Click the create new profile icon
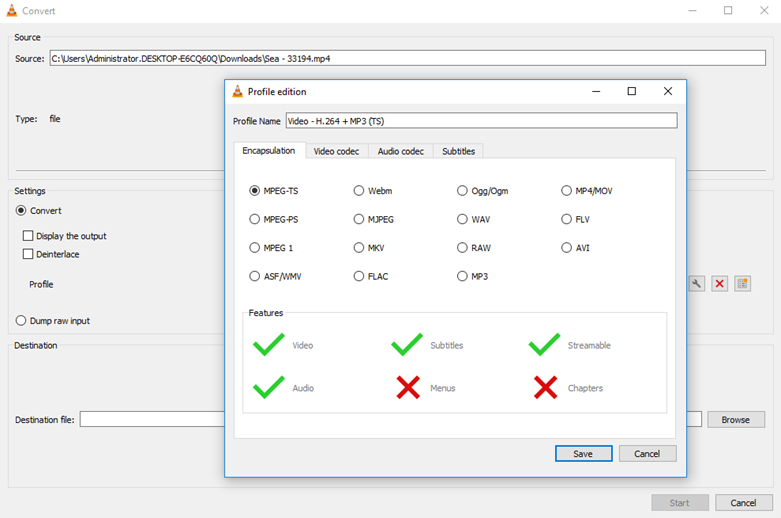This screenshot has height=518, width=781. pyautogui.click(x=742, y=284)
